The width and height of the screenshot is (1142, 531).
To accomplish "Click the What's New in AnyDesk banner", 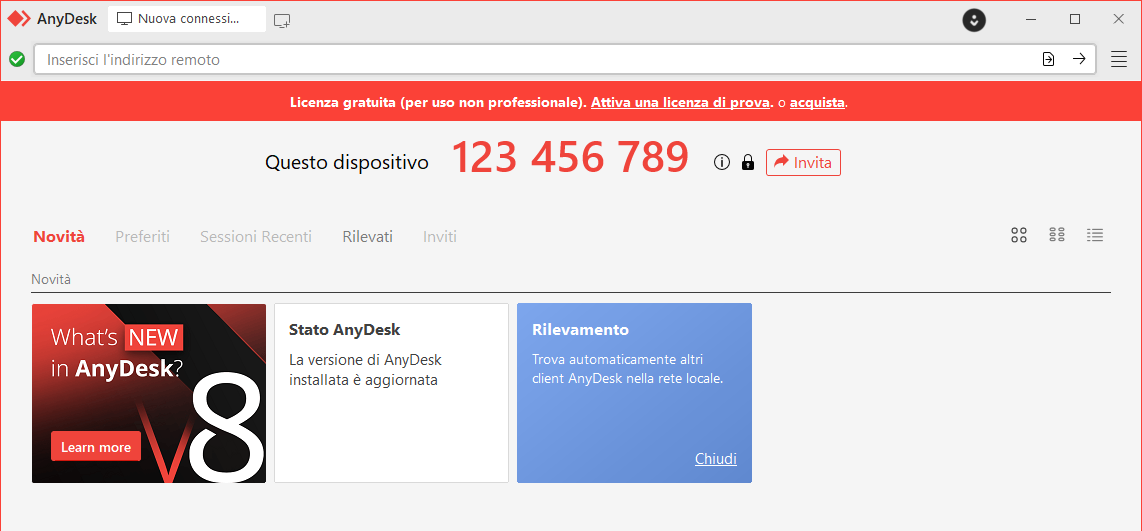I will [149, 393].
